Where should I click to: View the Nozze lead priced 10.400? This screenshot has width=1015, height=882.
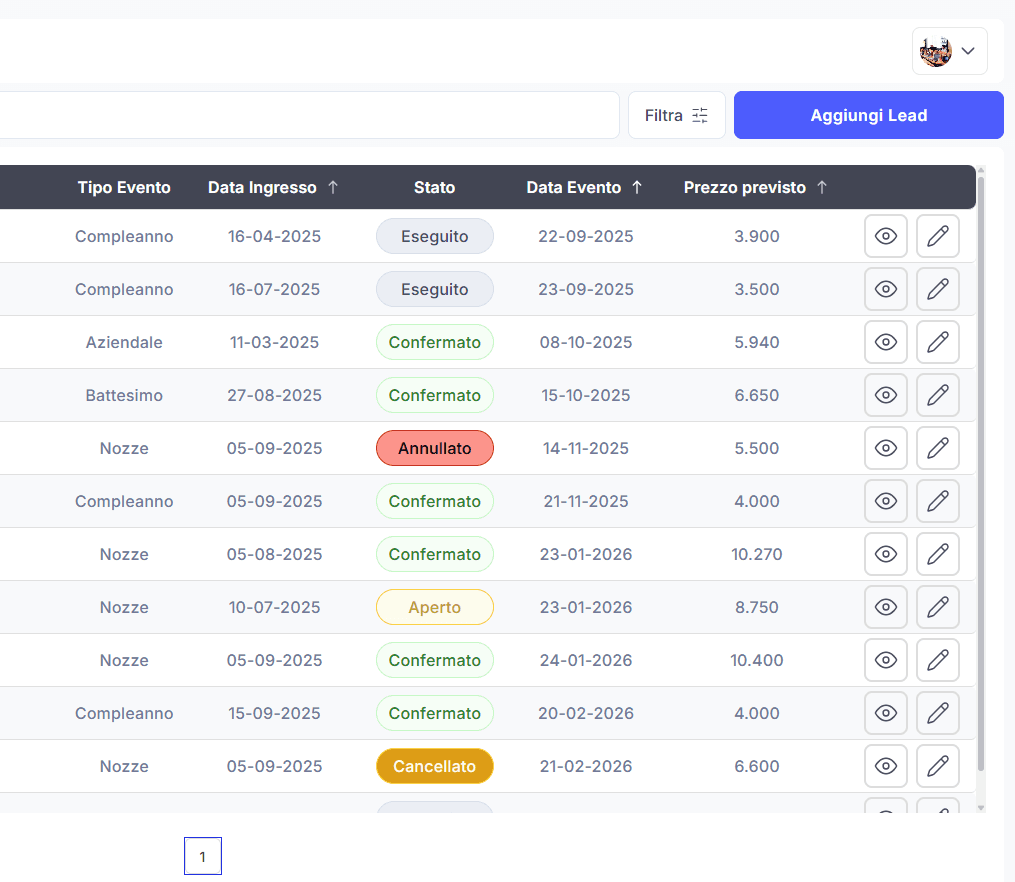(x=886, y=661)
